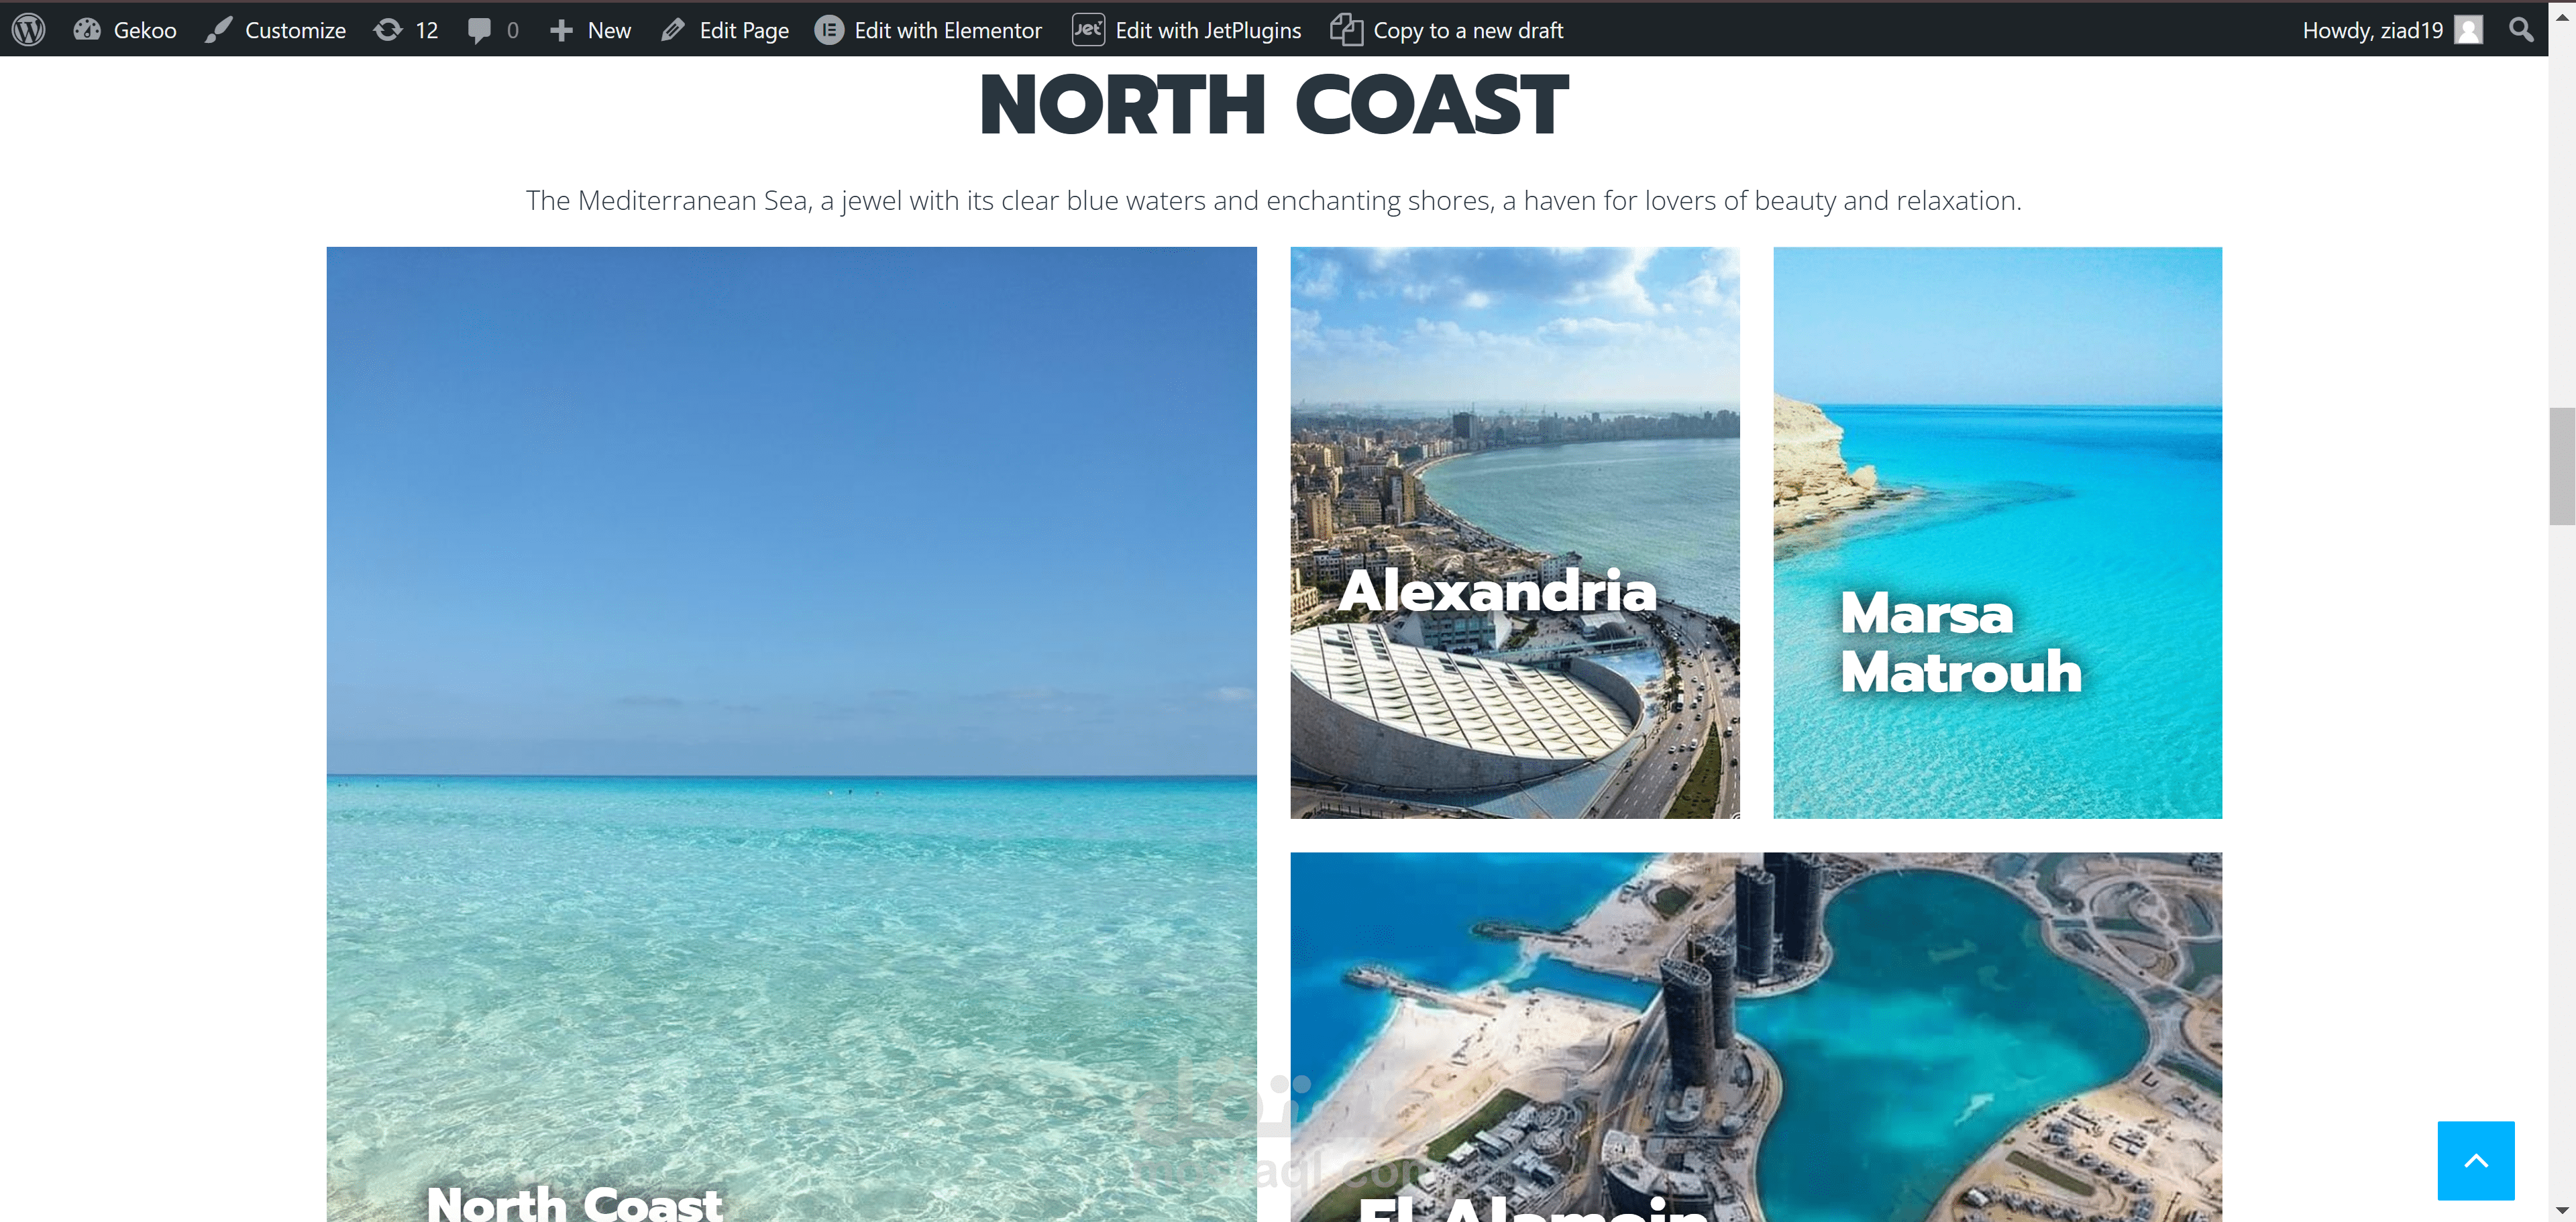Viewport: 2576px width, 1222px height.
Task: Click the blue back-to-top arrow button
Action: 2476,1160
